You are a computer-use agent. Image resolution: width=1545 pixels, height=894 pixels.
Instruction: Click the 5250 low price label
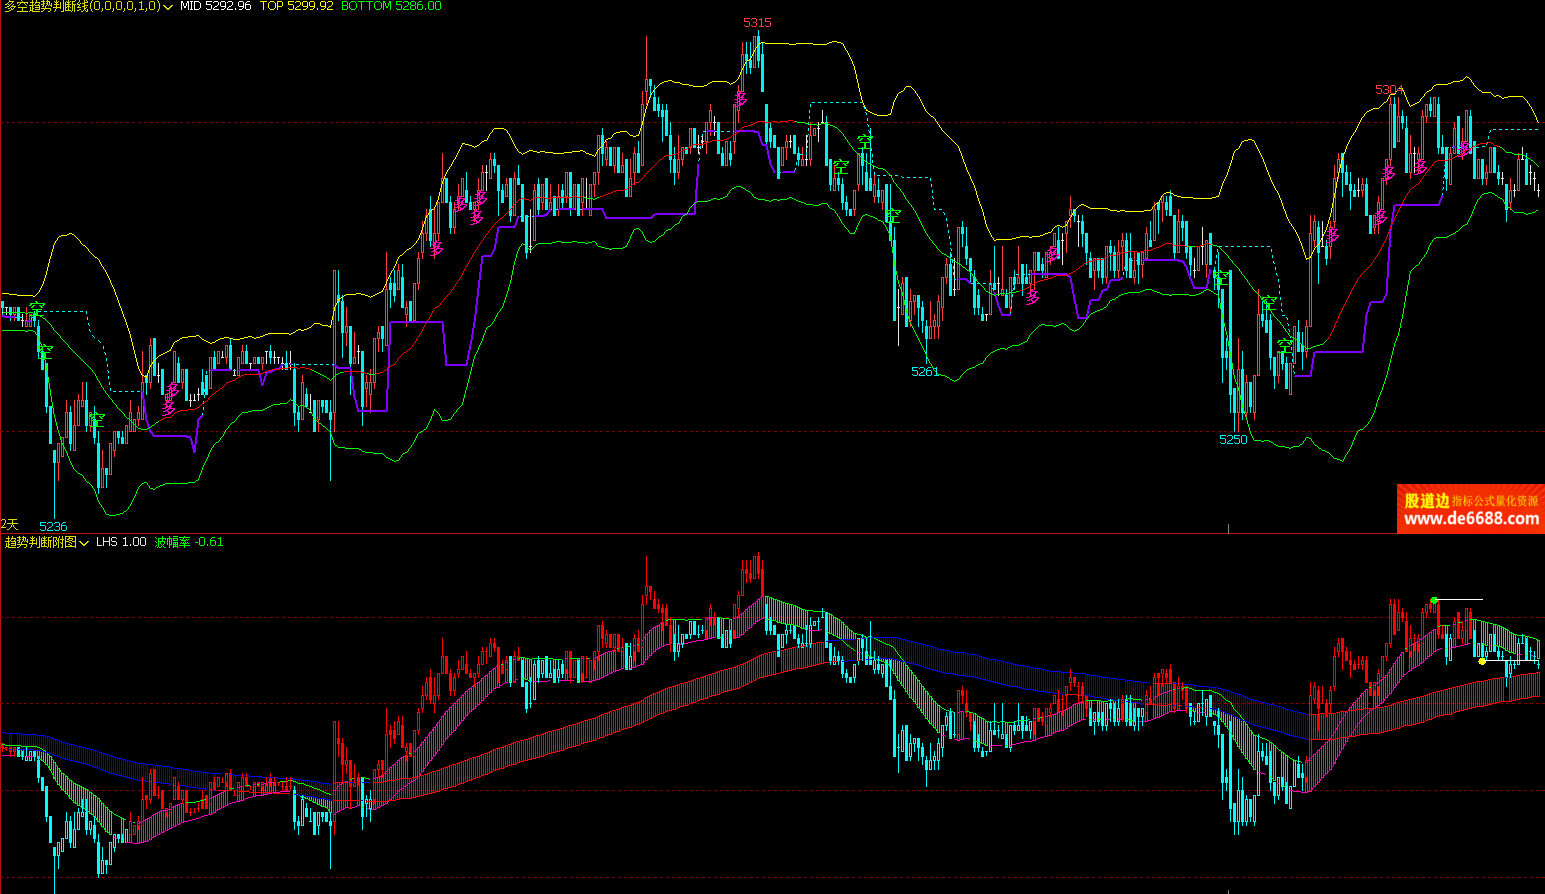pyautogui.click(x=1233, y=440)
